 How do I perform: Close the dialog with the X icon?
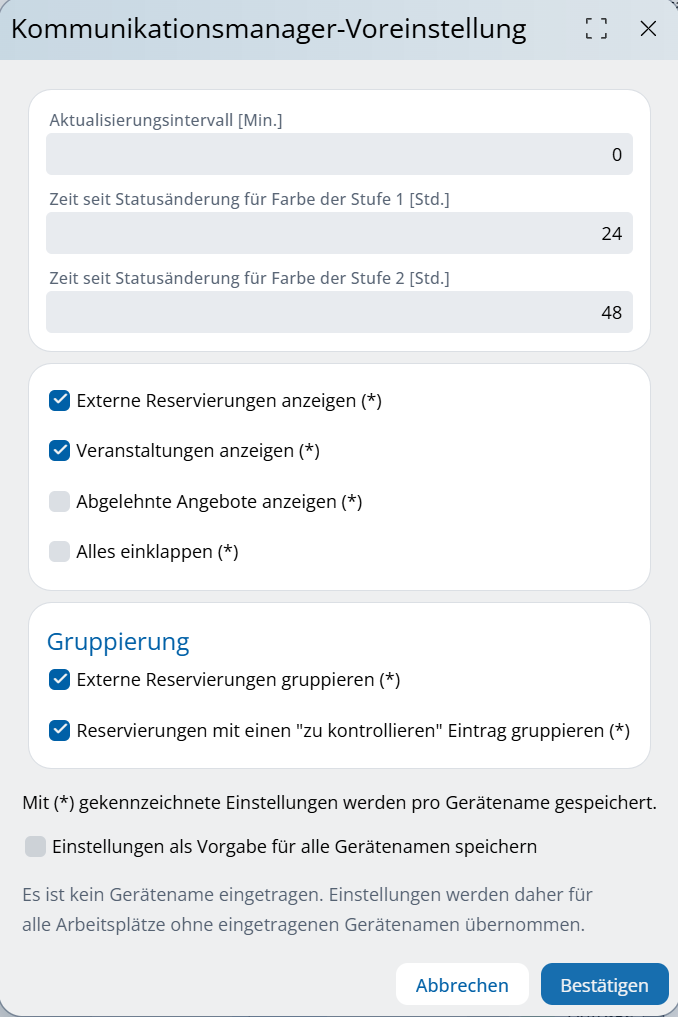(x=648, y=29)
